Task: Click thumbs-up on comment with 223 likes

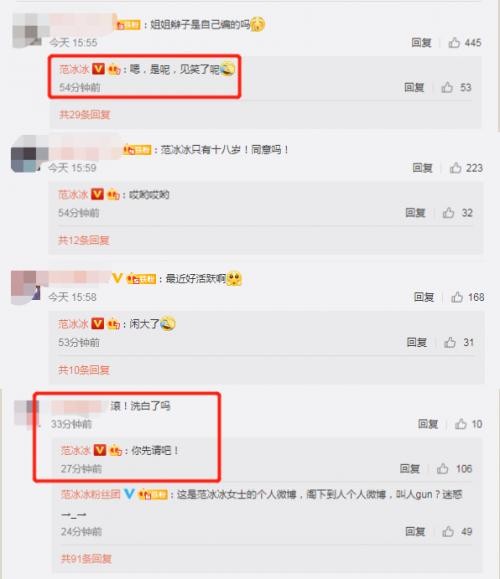Action: 455,168
